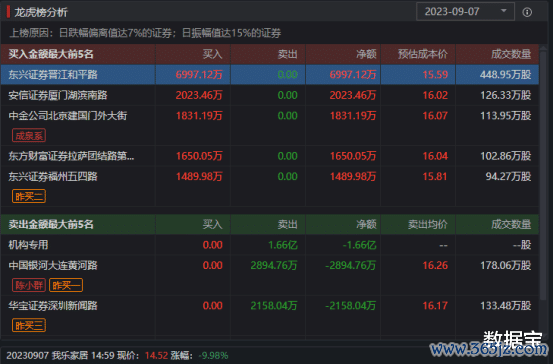This screenshot has height=364, width=554.
Task: Sort buy table by 预估成本价 header
Action: click(x=423, y=54)
